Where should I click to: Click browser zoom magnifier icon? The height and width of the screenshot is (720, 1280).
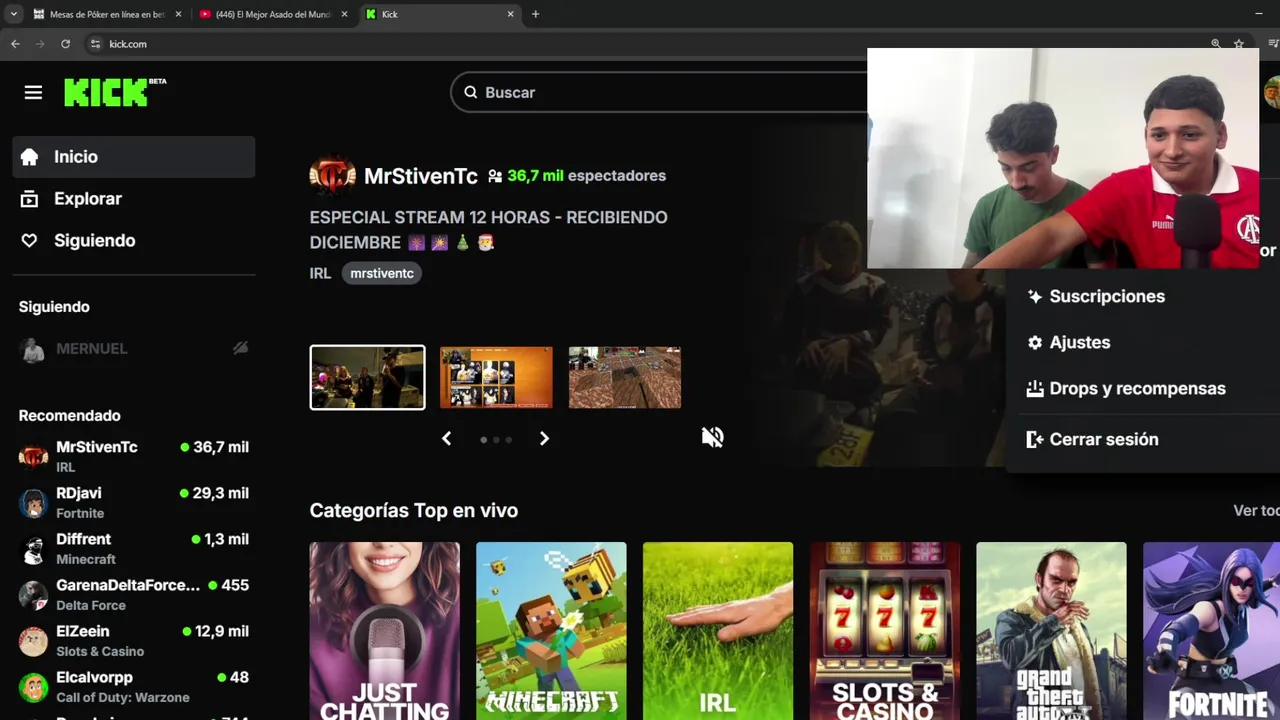[x=1215, y=44]
